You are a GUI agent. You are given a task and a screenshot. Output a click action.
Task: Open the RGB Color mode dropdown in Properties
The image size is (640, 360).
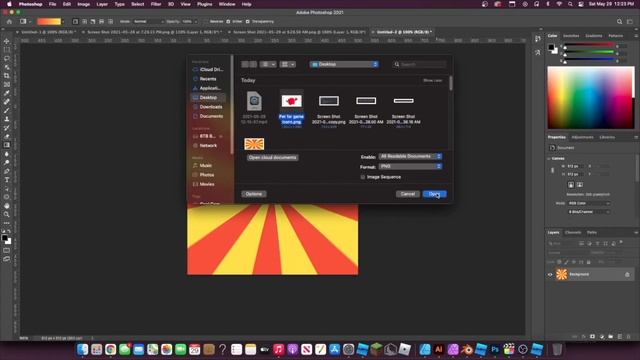pos(589,203)
